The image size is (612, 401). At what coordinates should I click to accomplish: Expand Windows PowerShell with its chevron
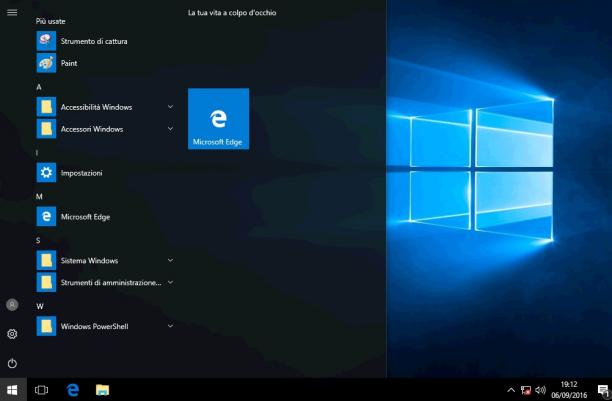tap(170, 326)
